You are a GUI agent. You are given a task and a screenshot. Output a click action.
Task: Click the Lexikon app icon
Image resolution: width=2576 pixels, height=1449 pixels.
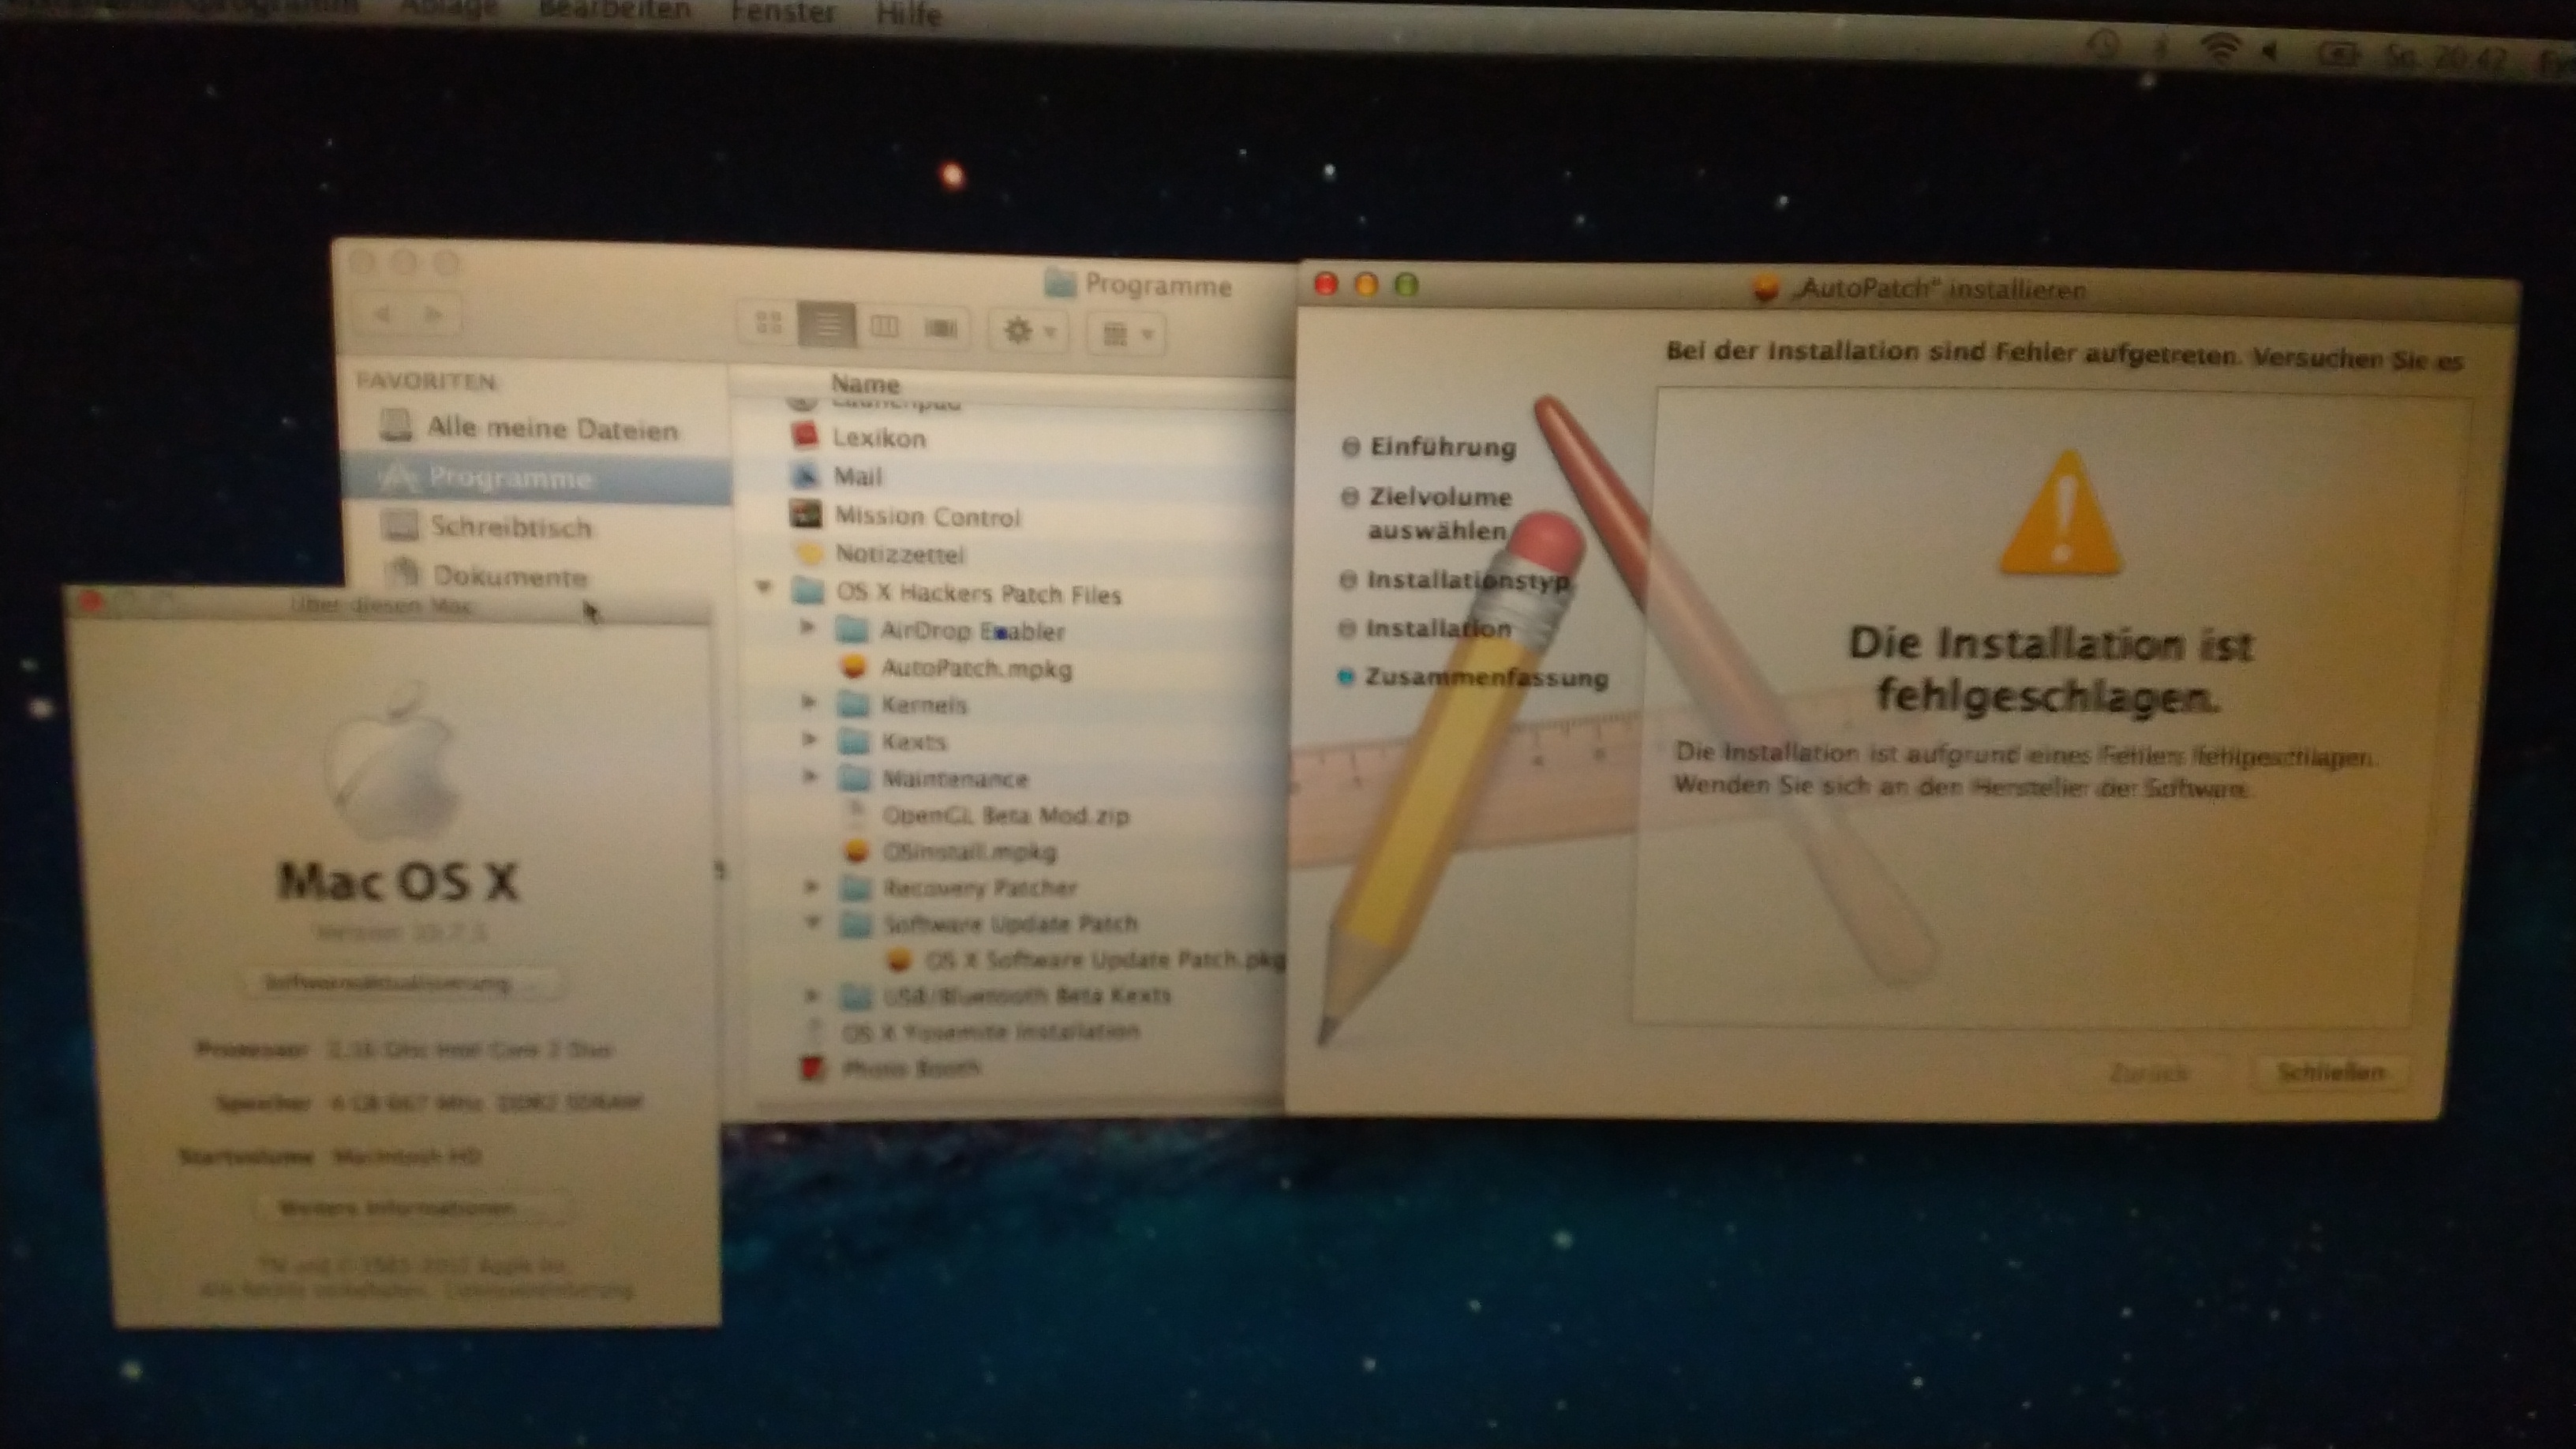[x=805, y=436]
